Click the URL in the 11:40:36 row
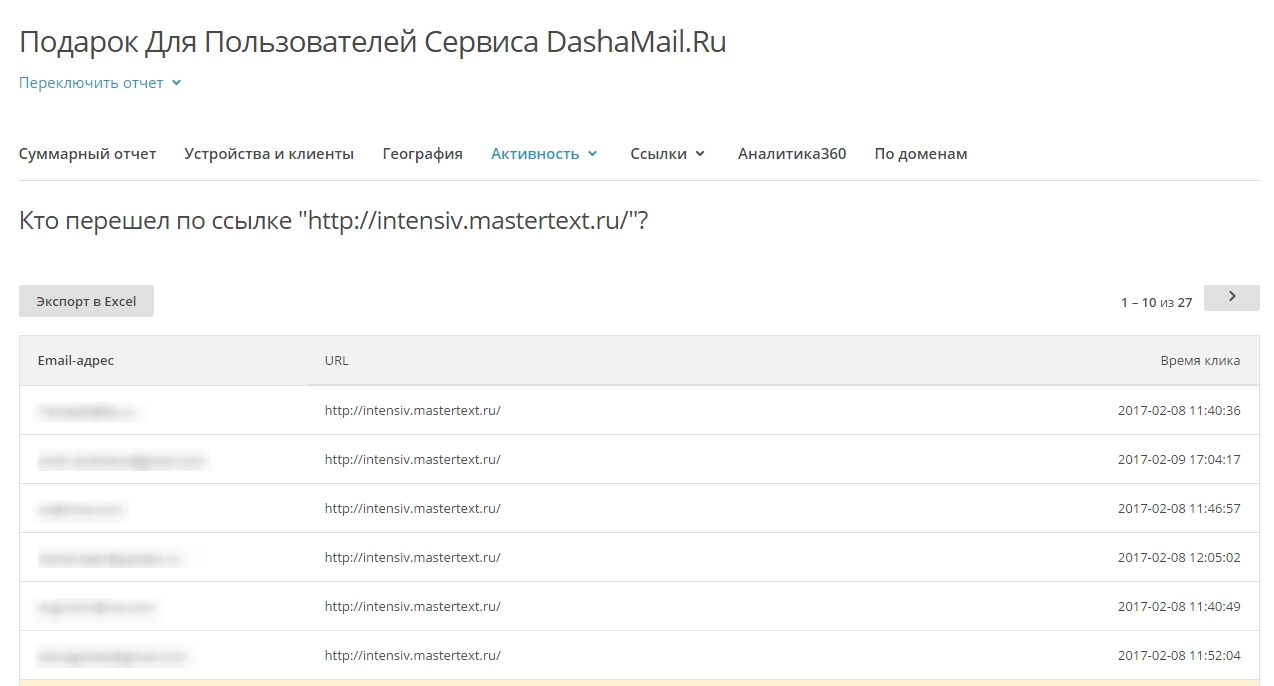Viewport: 1274px width, 686px height. pos(412,410)
